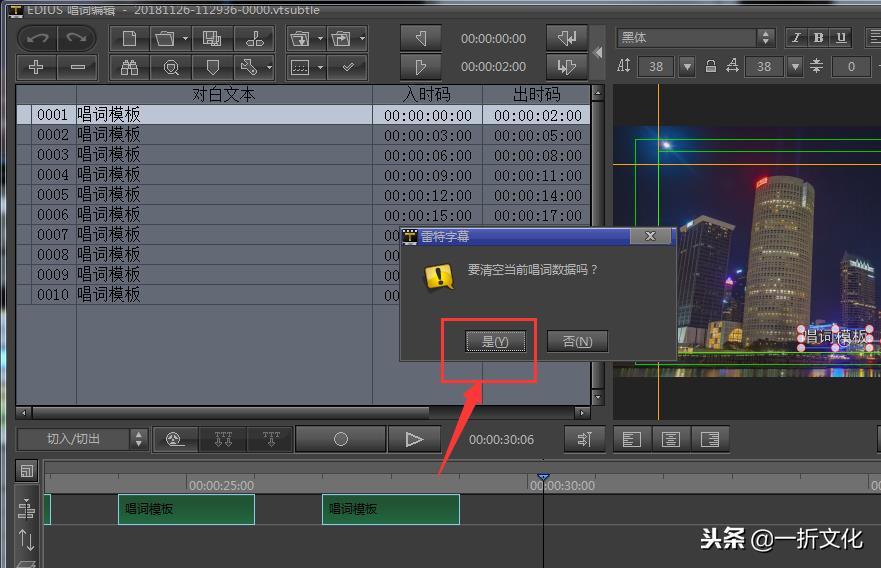Open a file with the folder icon
The width and height of the screenshot is (881, 568).
pos(165,39)
